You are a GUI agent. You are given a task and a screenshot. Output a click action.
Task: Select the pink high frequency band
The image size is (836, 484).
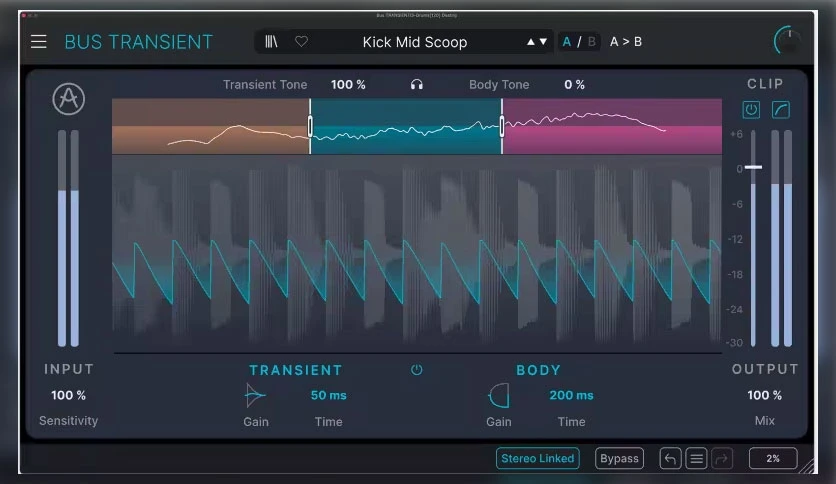612,126
